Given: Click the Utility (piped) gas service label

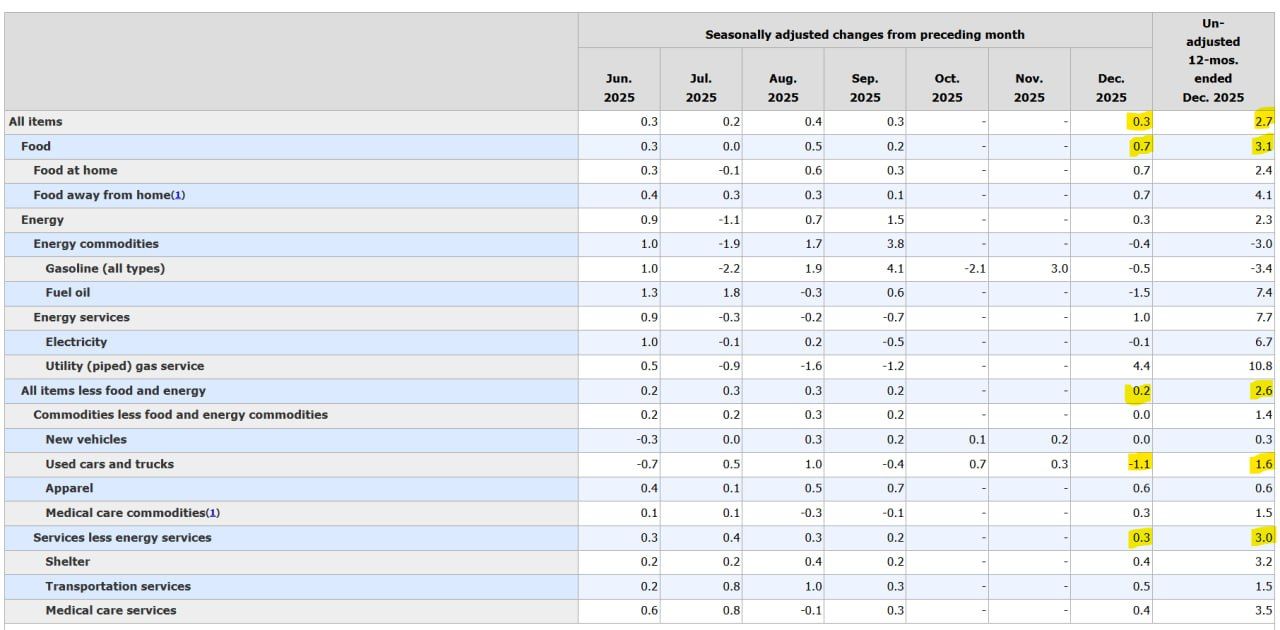Looking at the screenshot, I should 124,366.
